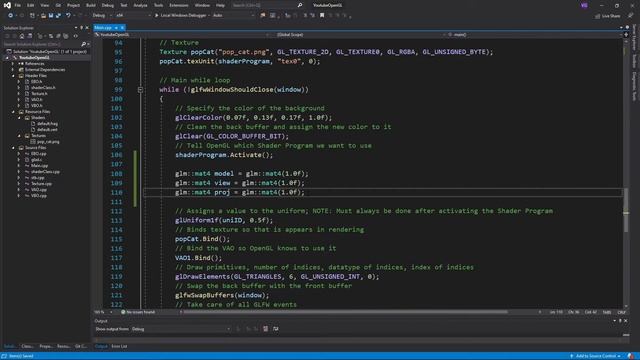Open the Project menu
This screenshot has width=640, height=360.
point(73,5)
